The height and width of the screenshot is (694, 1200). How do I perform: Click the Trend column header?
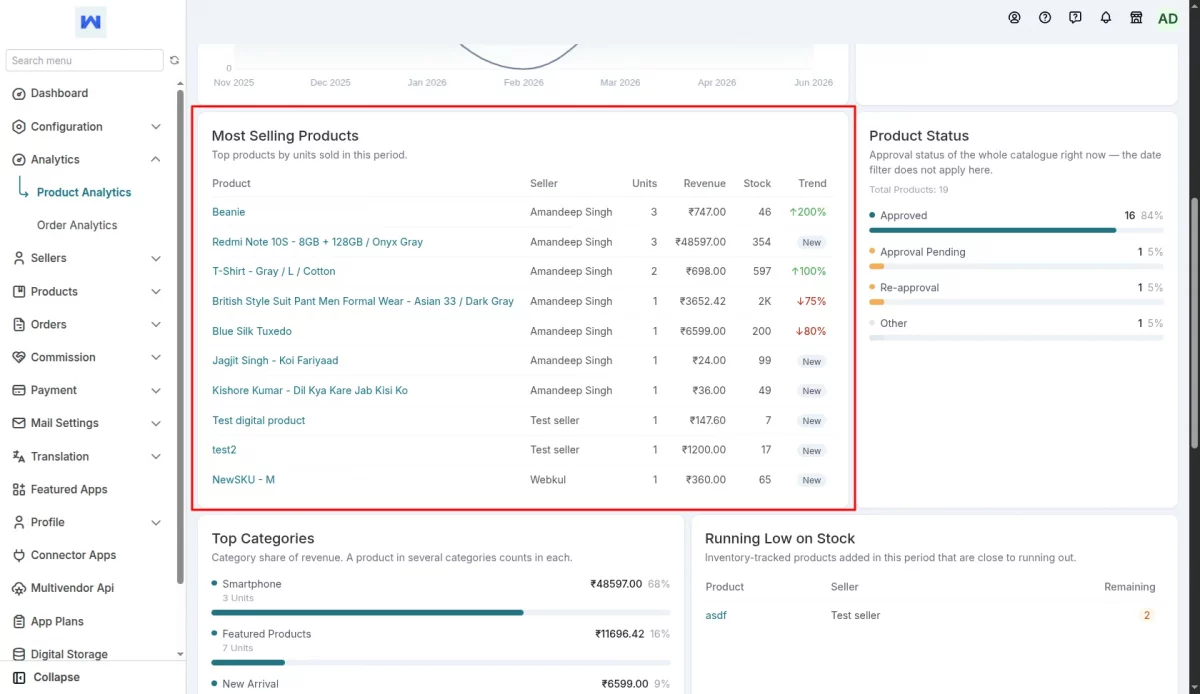(x=812, y=184)
